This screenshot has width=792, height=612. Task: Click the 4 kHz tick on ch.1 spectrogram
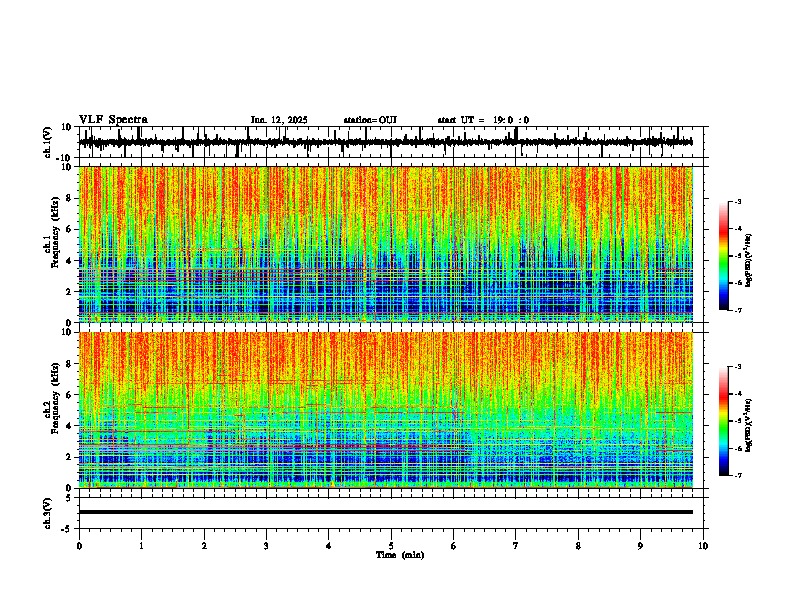[x=69, y=261]
